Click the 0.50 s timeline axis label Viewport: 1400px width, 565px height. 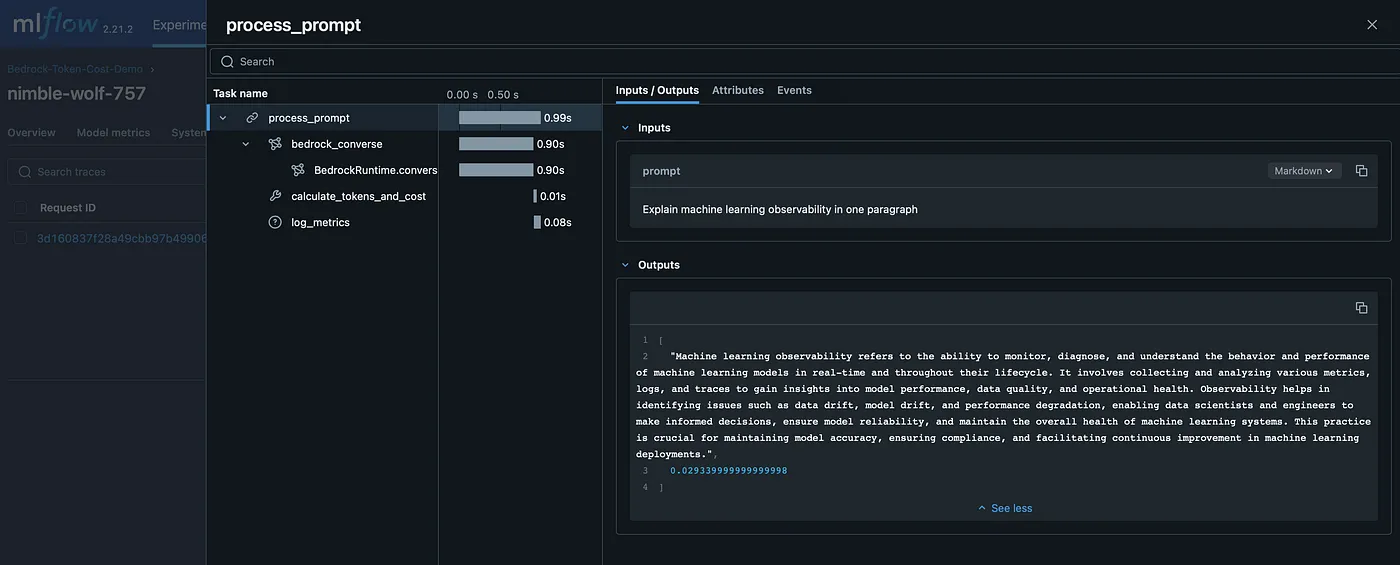point(503,95)
